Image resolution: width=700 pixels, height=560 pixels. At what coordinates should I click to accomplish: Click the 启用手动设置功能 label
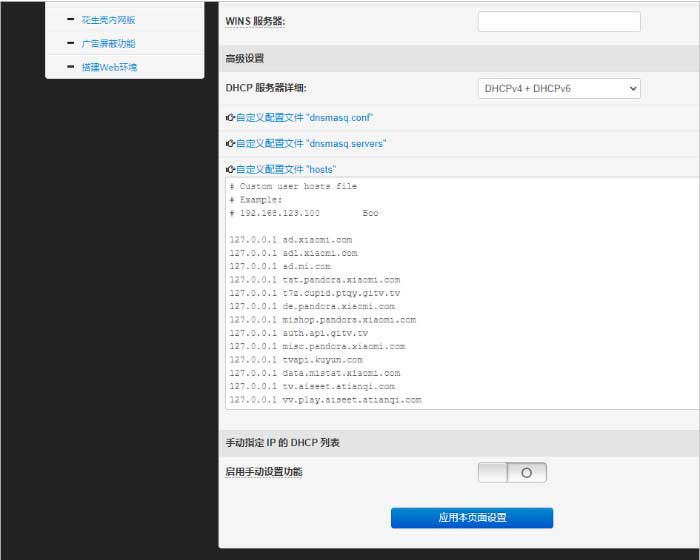[264, 472]
